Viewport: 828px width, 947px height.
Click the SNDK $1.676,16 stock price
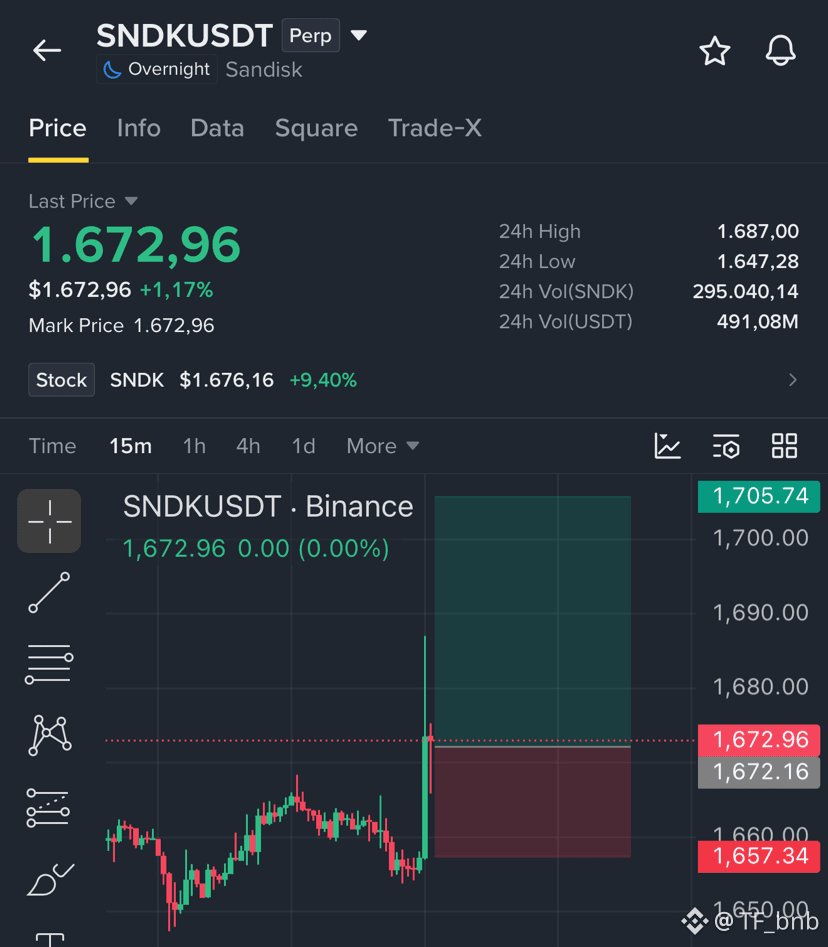(x=191, y=380)
